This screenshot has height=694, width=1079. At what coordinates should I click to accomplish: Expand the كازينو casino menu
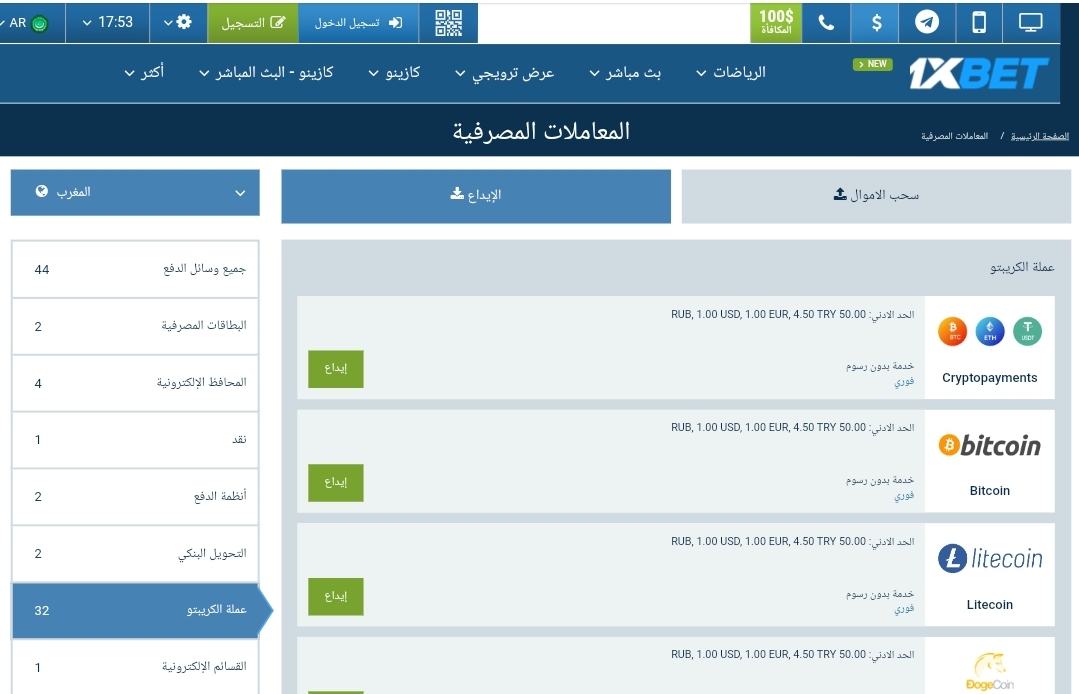(394, 72)
